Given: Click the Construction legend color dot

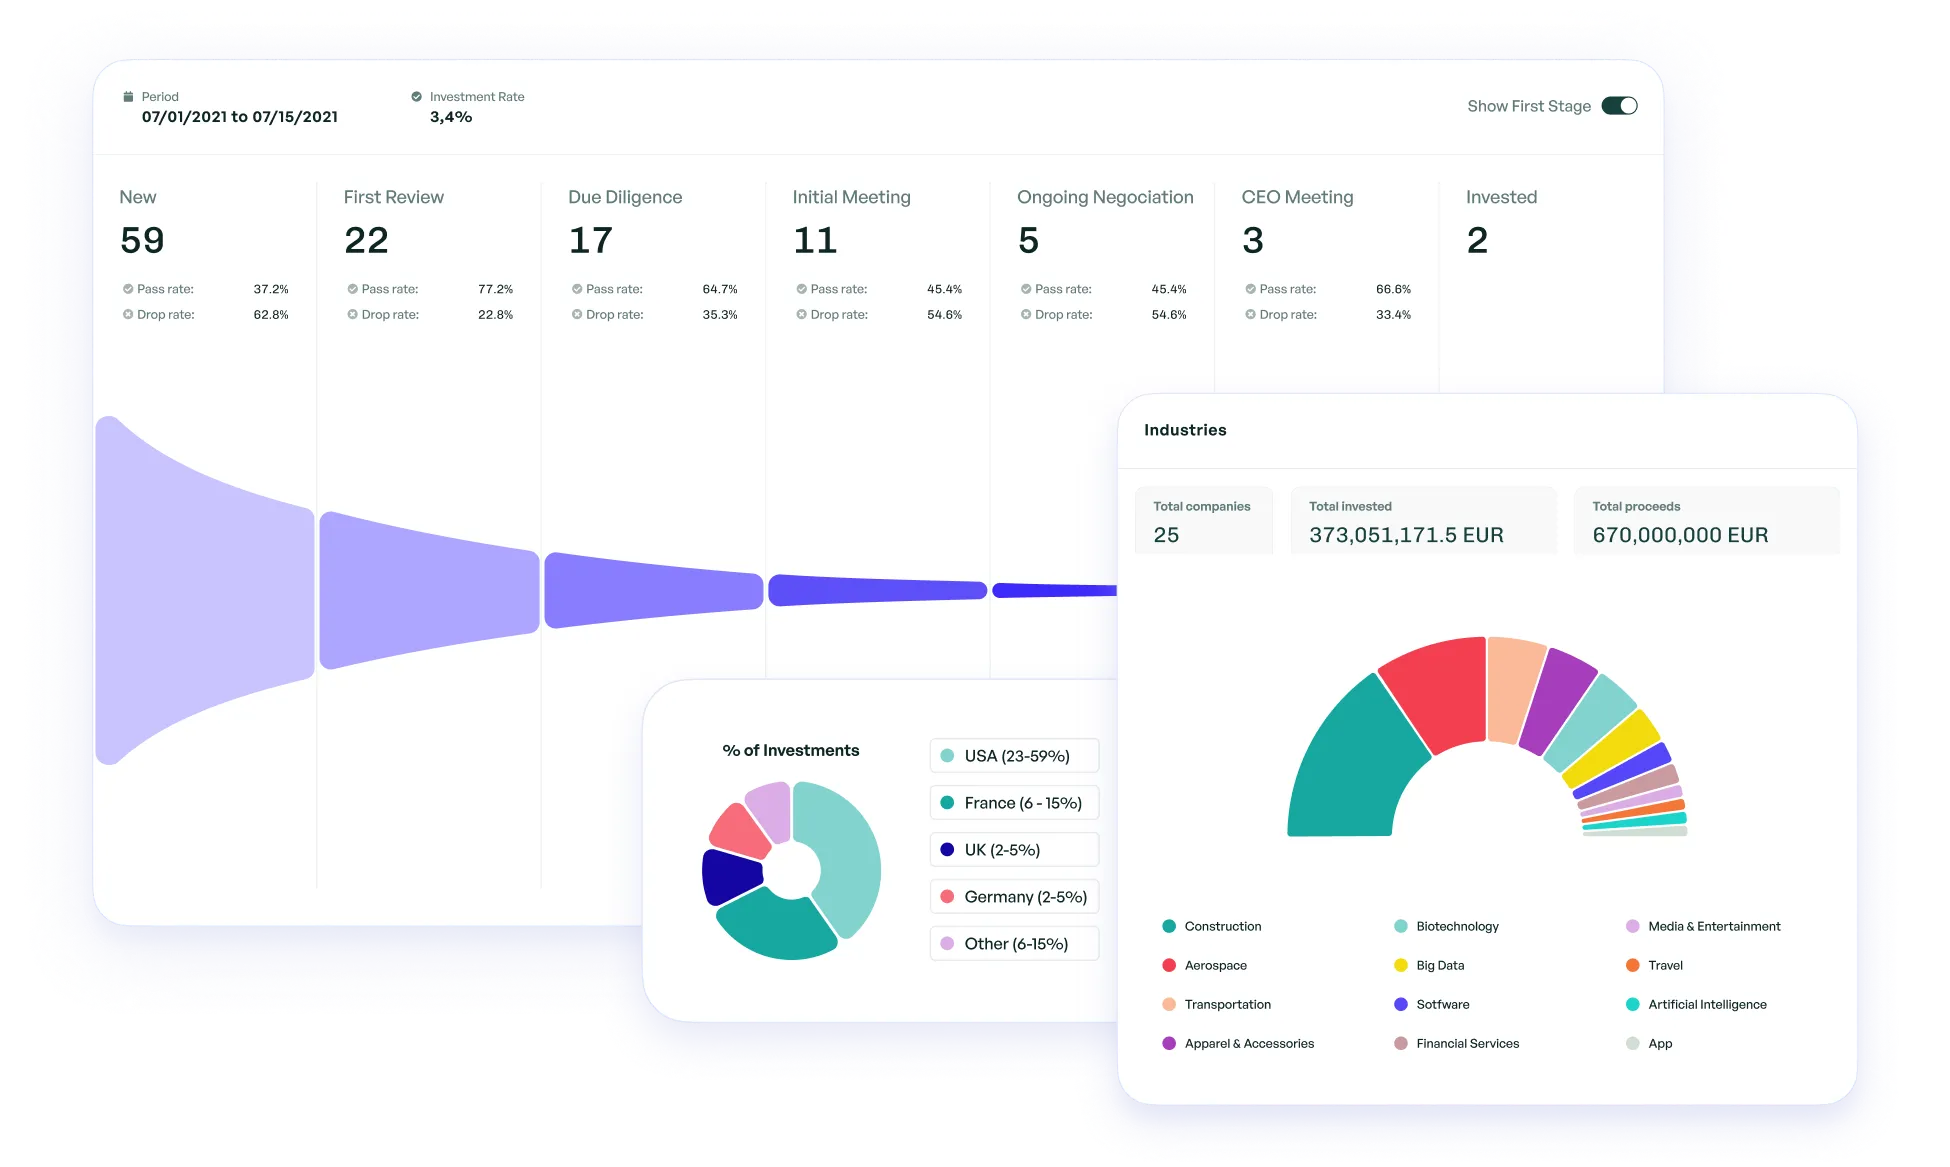Looking at the screenshot, I should coord(1169,926).
